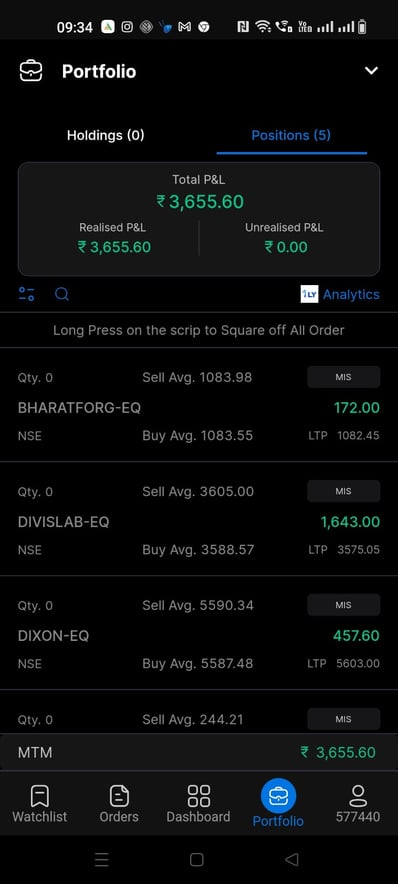Tap the MIS tag on DIXON-EQ

[x=343, y=605]
